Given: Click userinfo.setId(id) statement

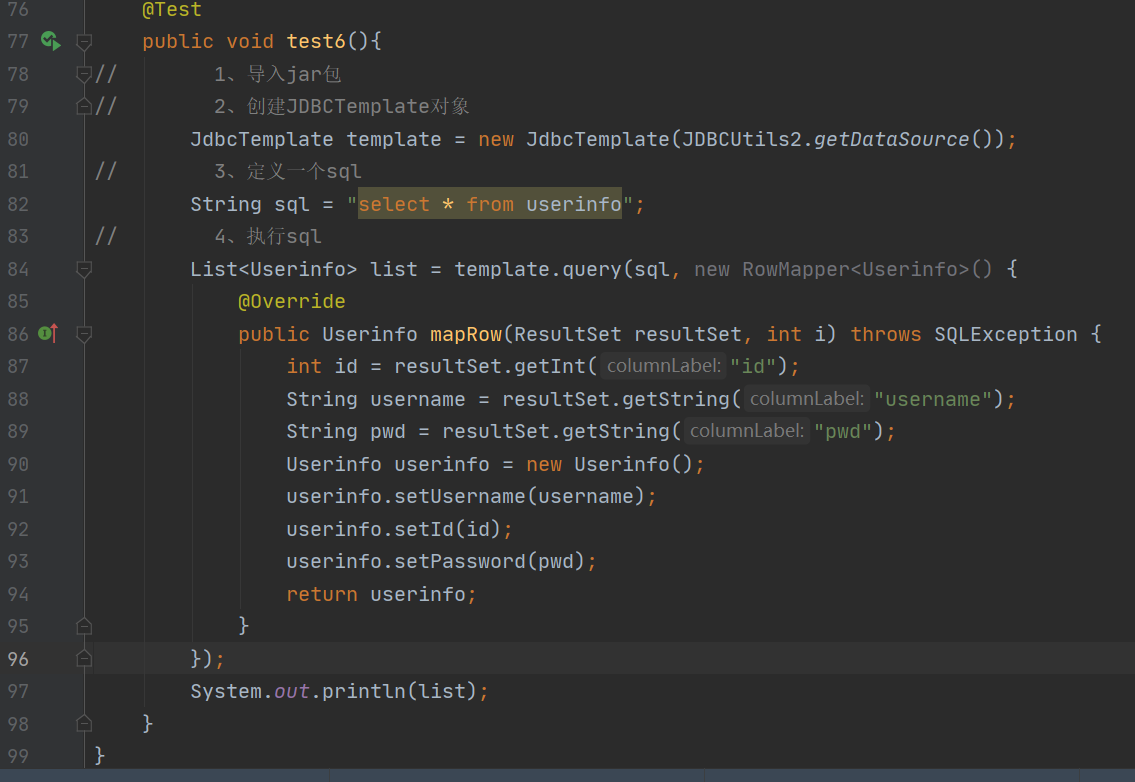Looking at the screenshot, I should coord(400,529).
